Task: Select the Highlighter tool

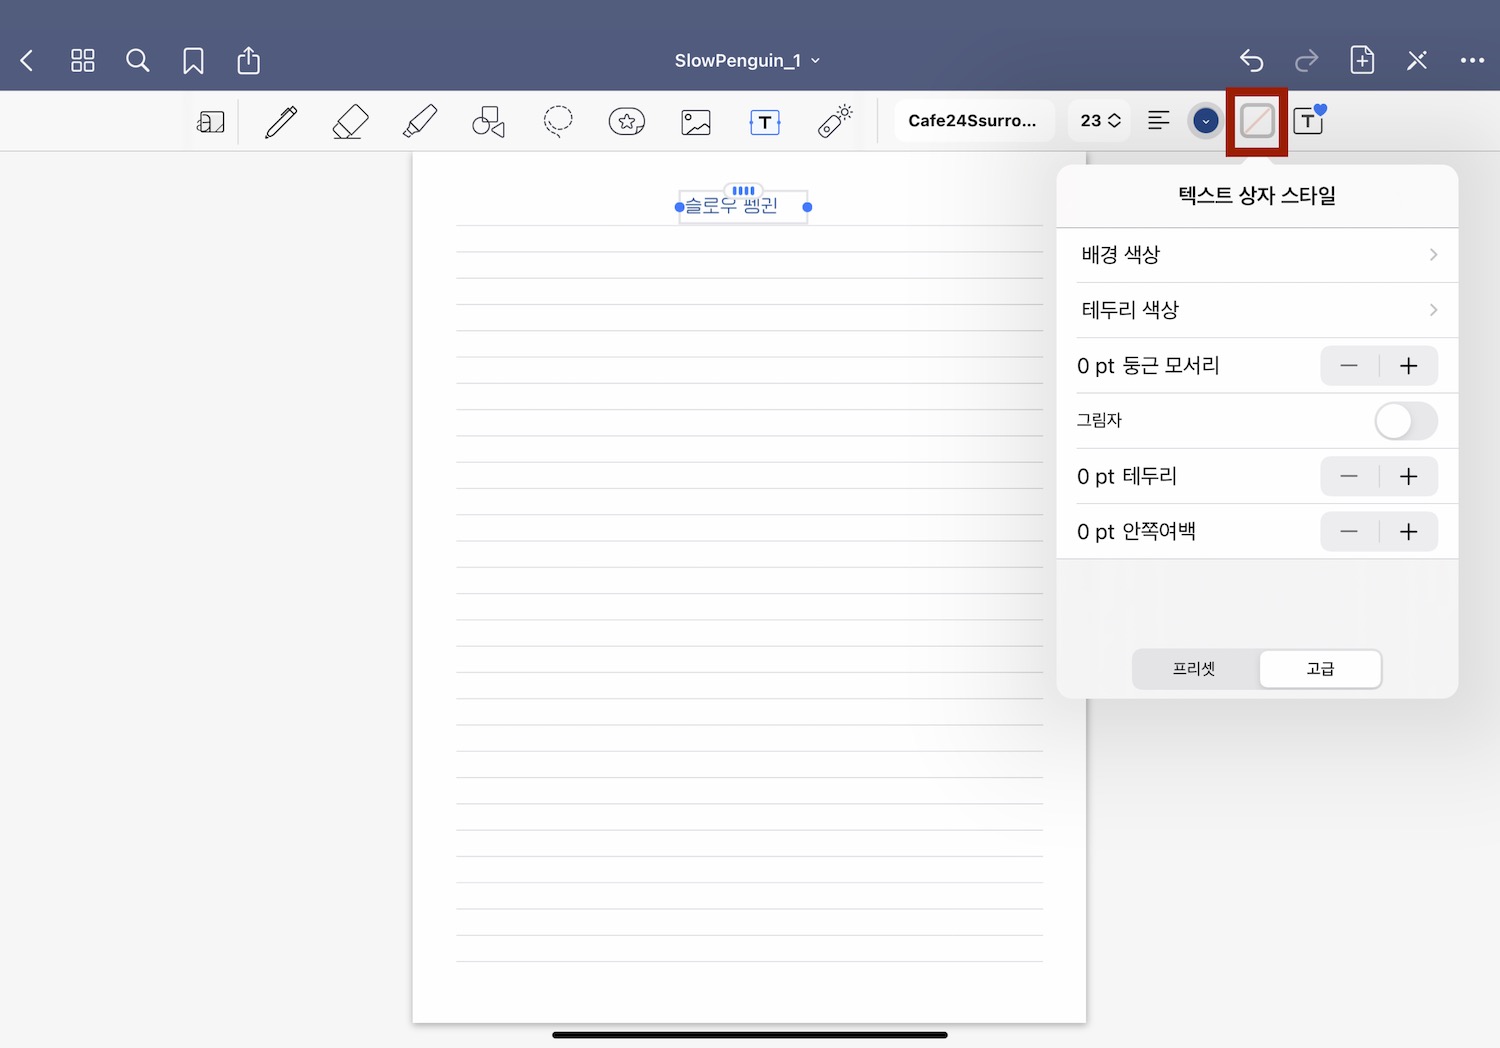Action: click(419, 121)
